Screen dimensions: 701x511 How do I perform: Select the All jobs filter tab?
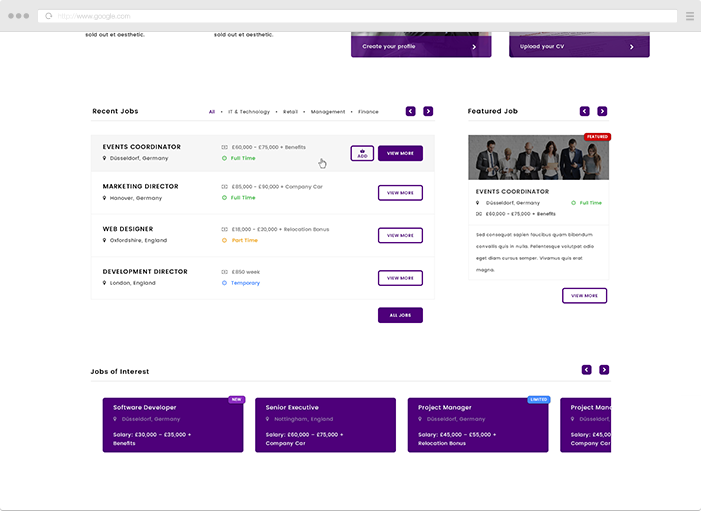(x=212, y=112)
